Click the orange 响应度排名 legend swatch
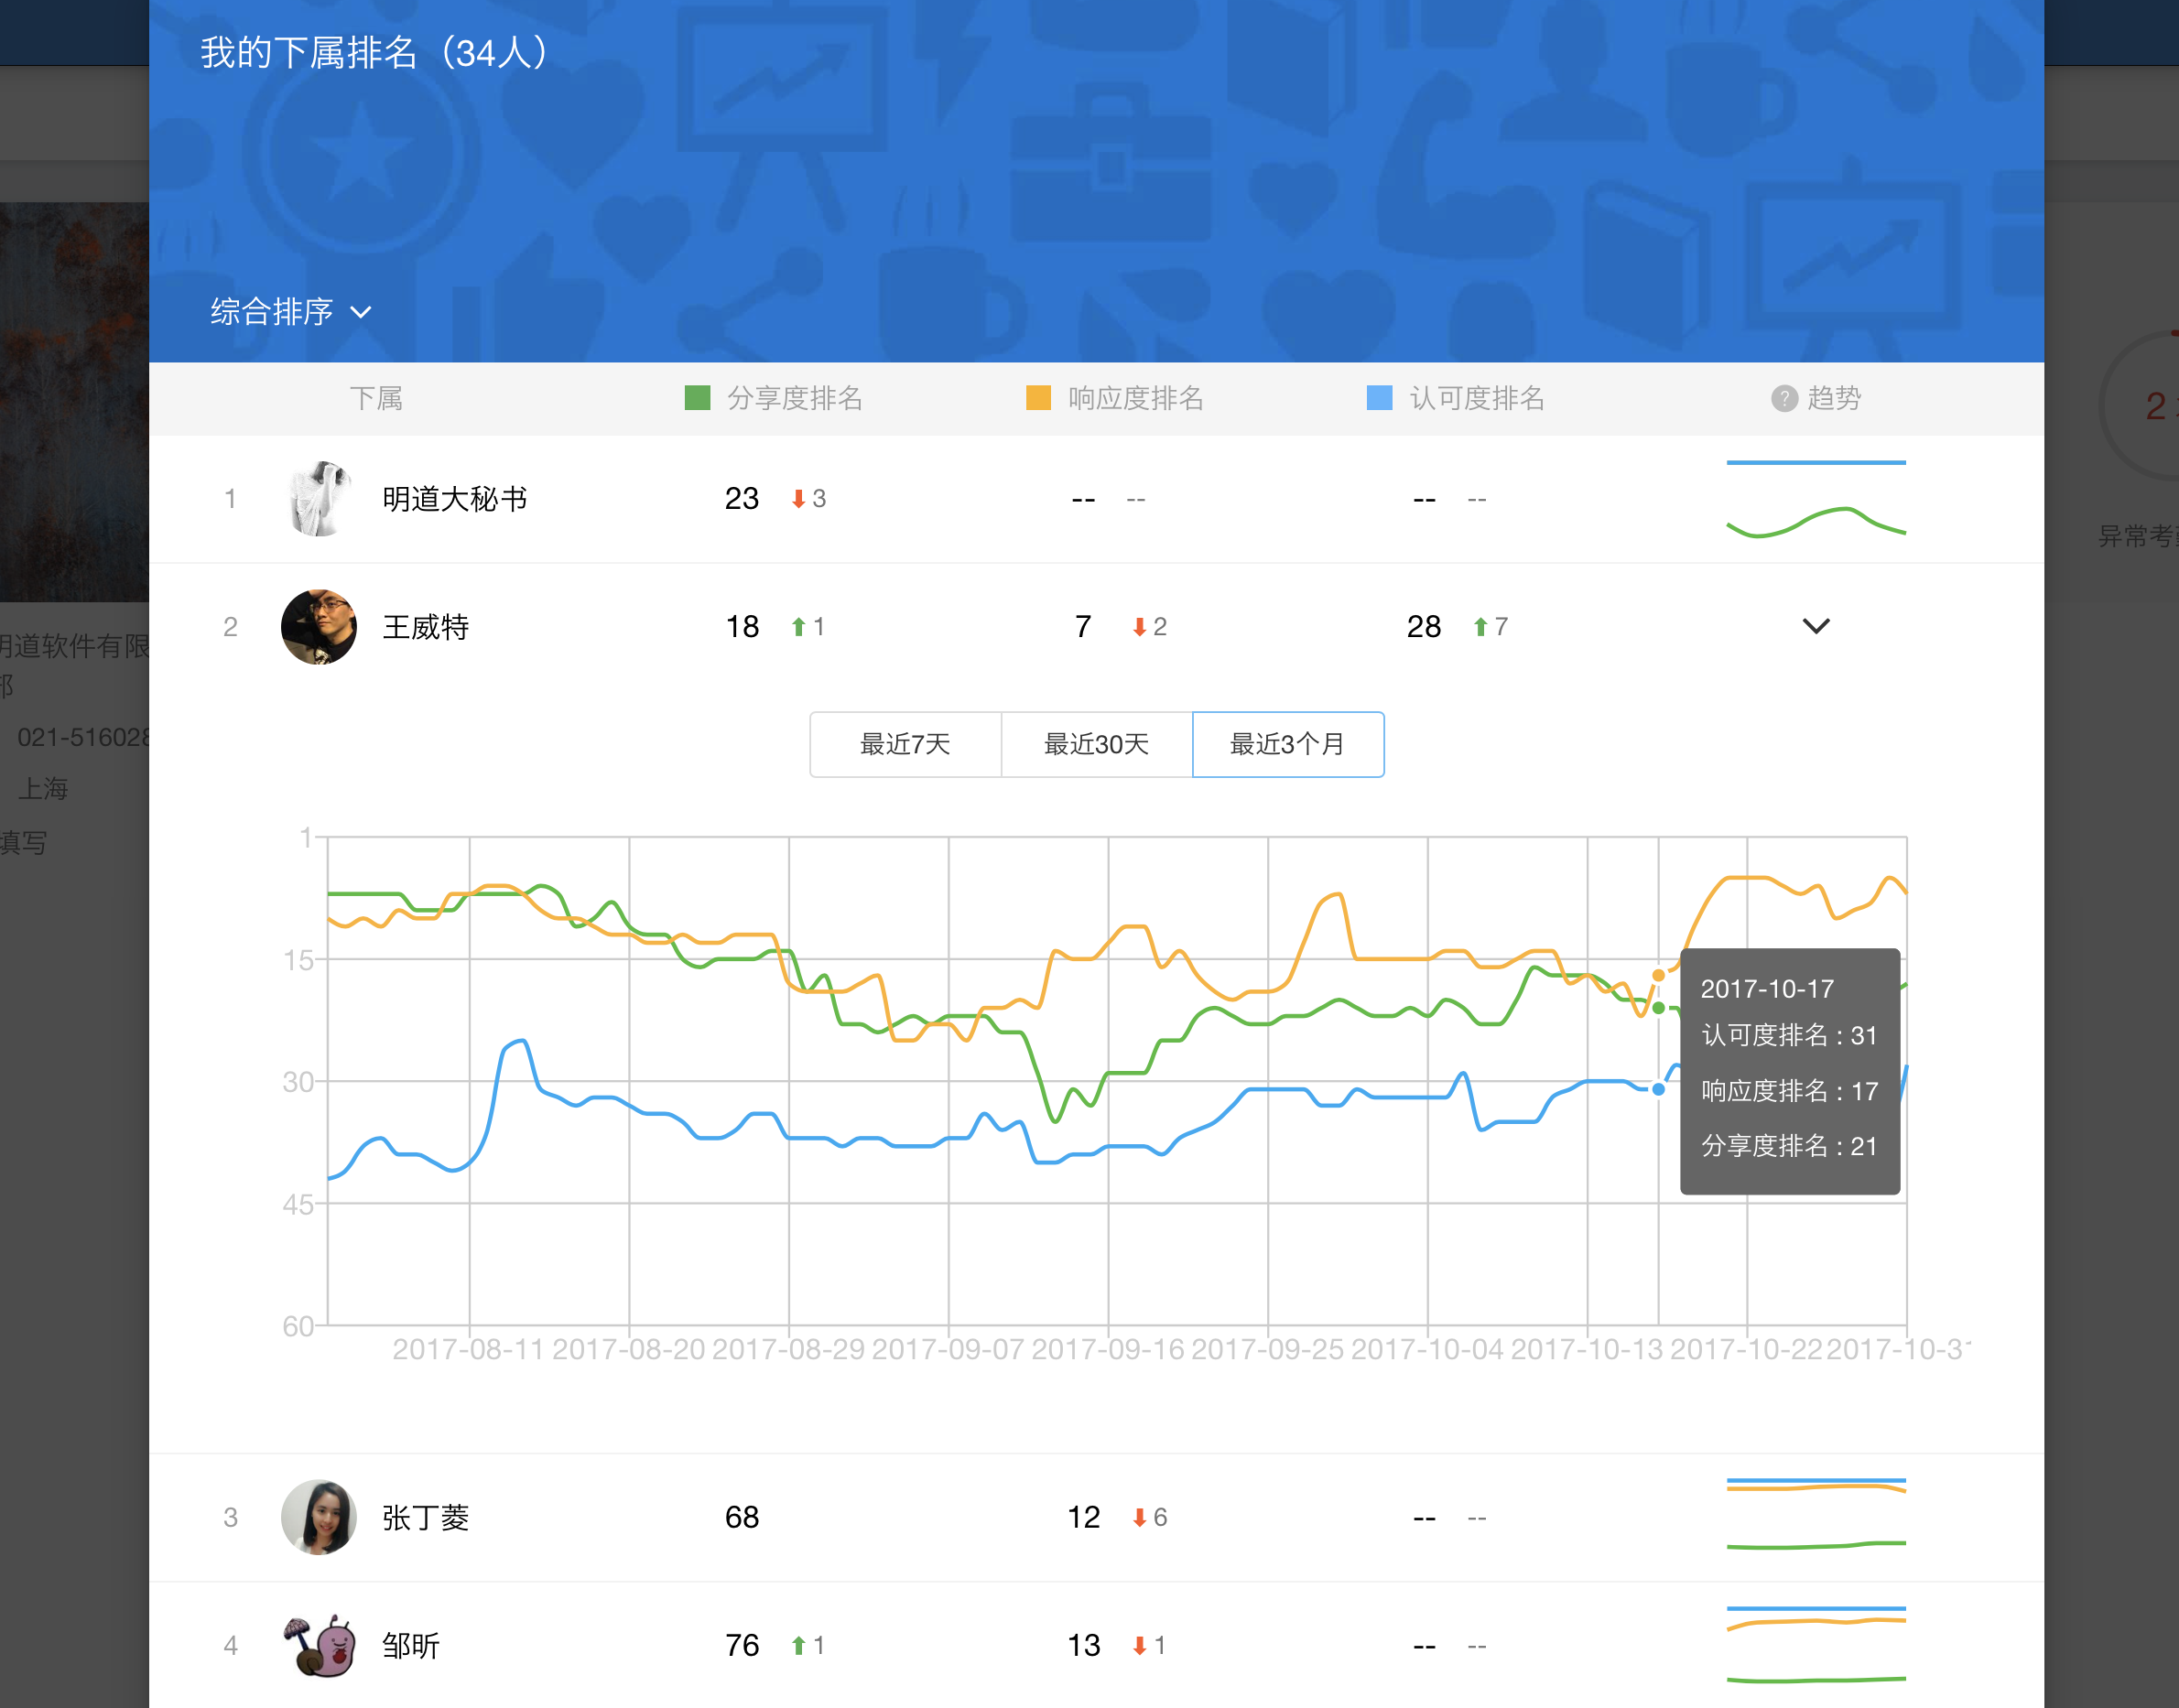Screen dimensions: 2179x1708 (1038, 398)
